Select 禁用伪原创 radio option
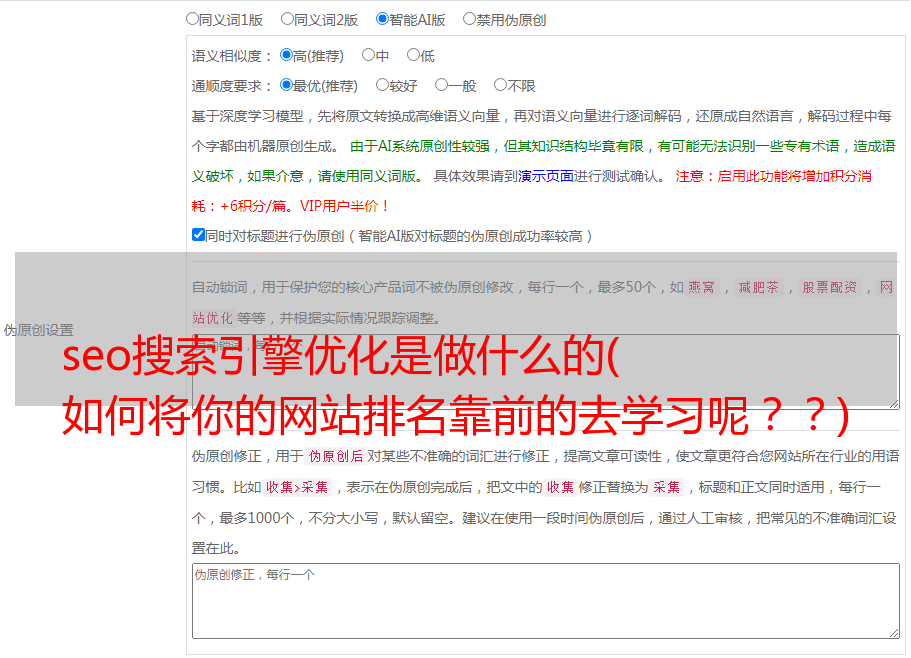Viewport: 911px width, 658px height. (469, 19)
